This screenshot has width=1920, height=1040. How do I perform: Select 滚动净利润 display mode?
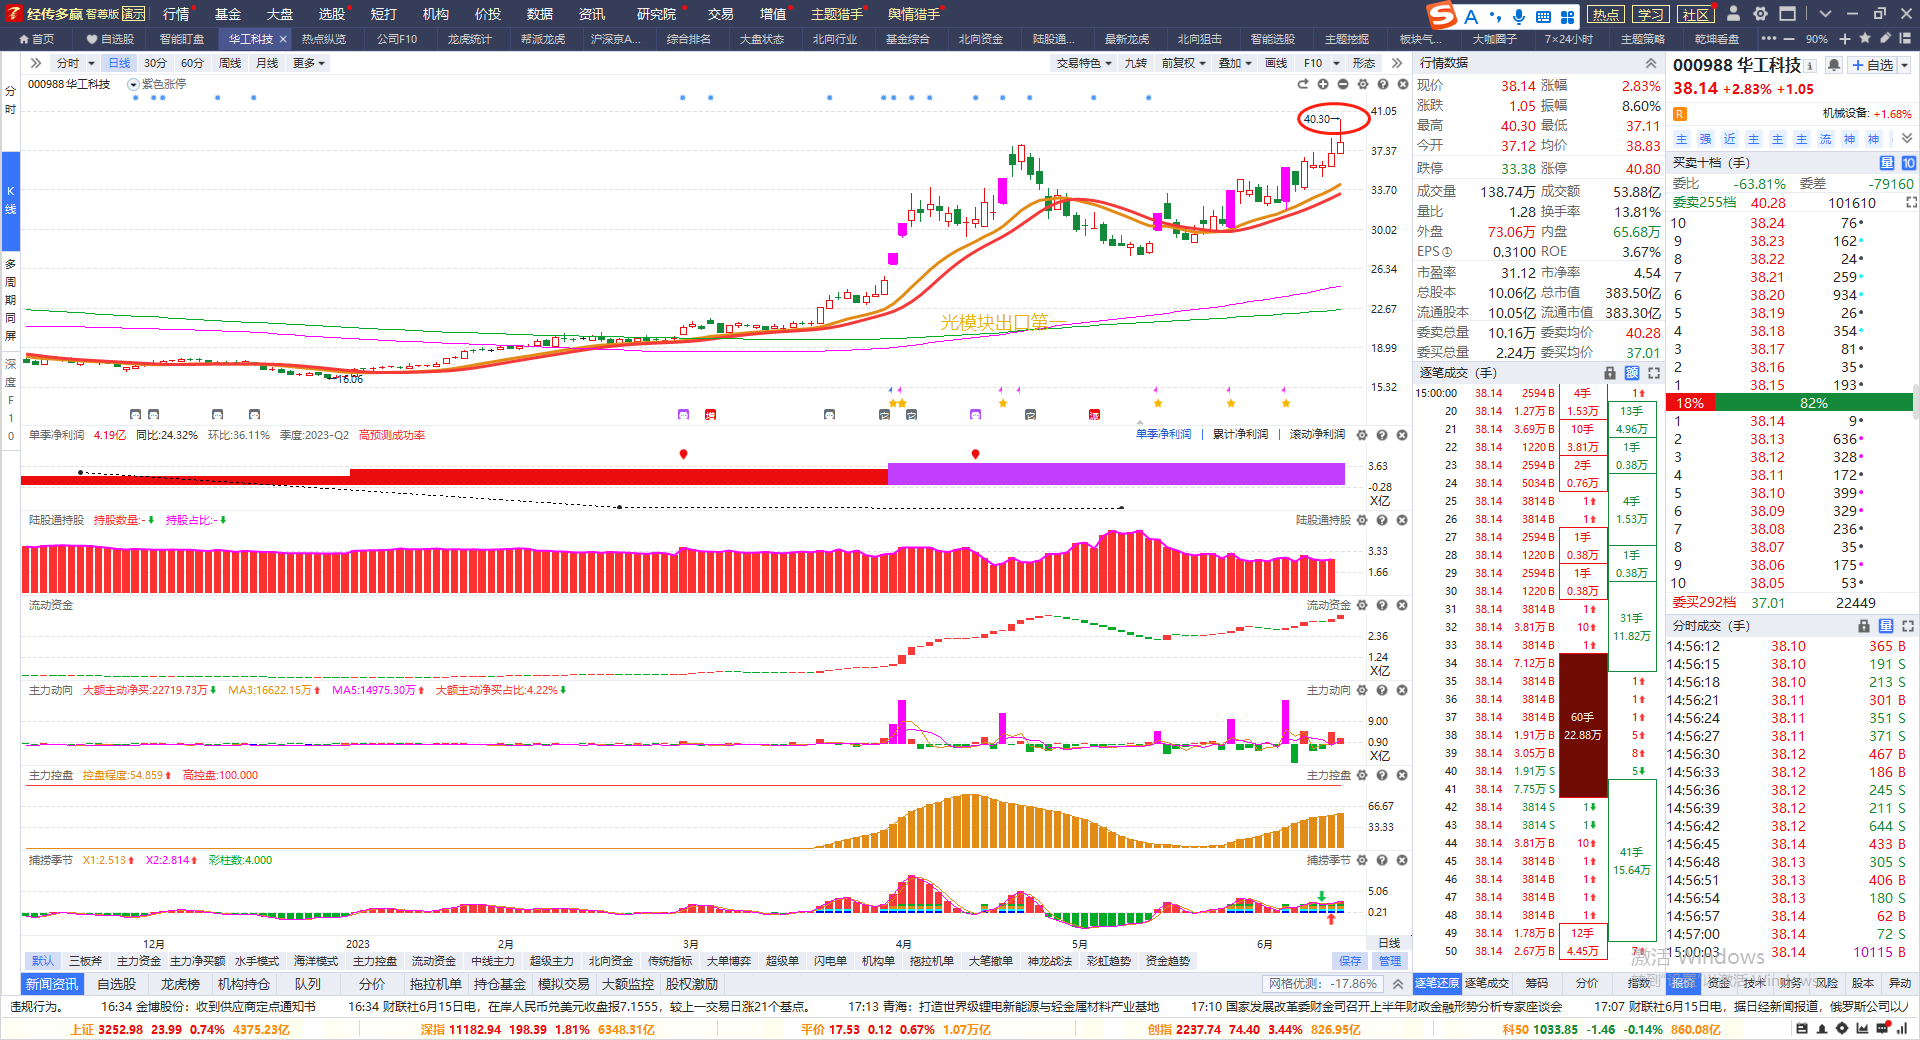(x=1317, y=434)
